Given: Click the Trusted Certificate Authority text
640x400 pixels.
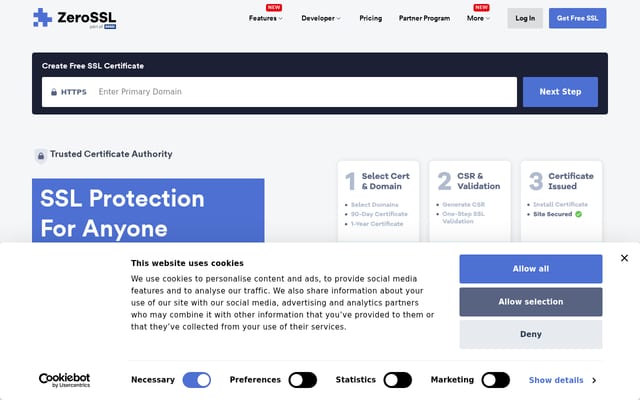Looking at the screenshot, I should 111,154.
